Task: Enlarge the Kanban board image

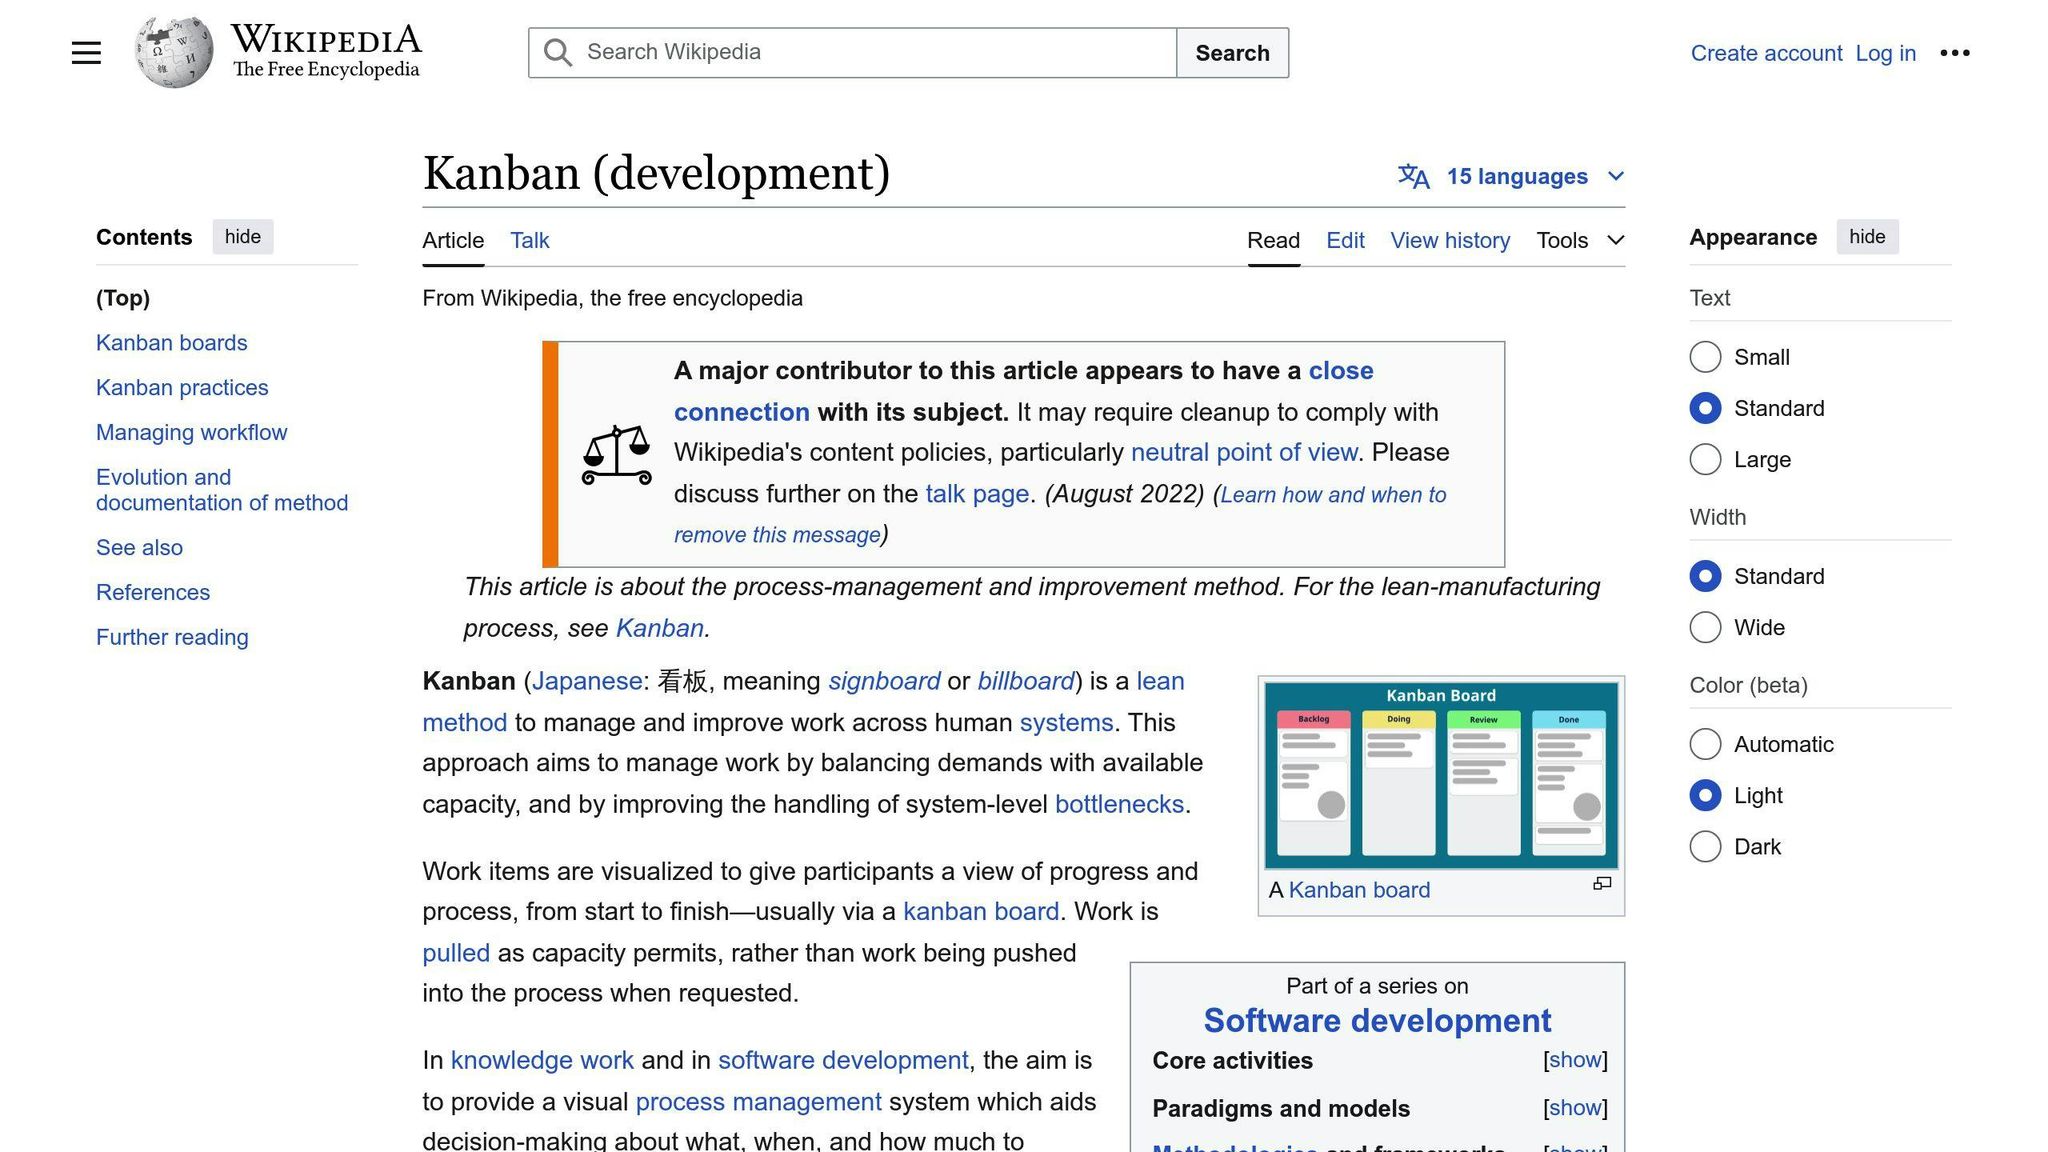Action: [1601, 884]
